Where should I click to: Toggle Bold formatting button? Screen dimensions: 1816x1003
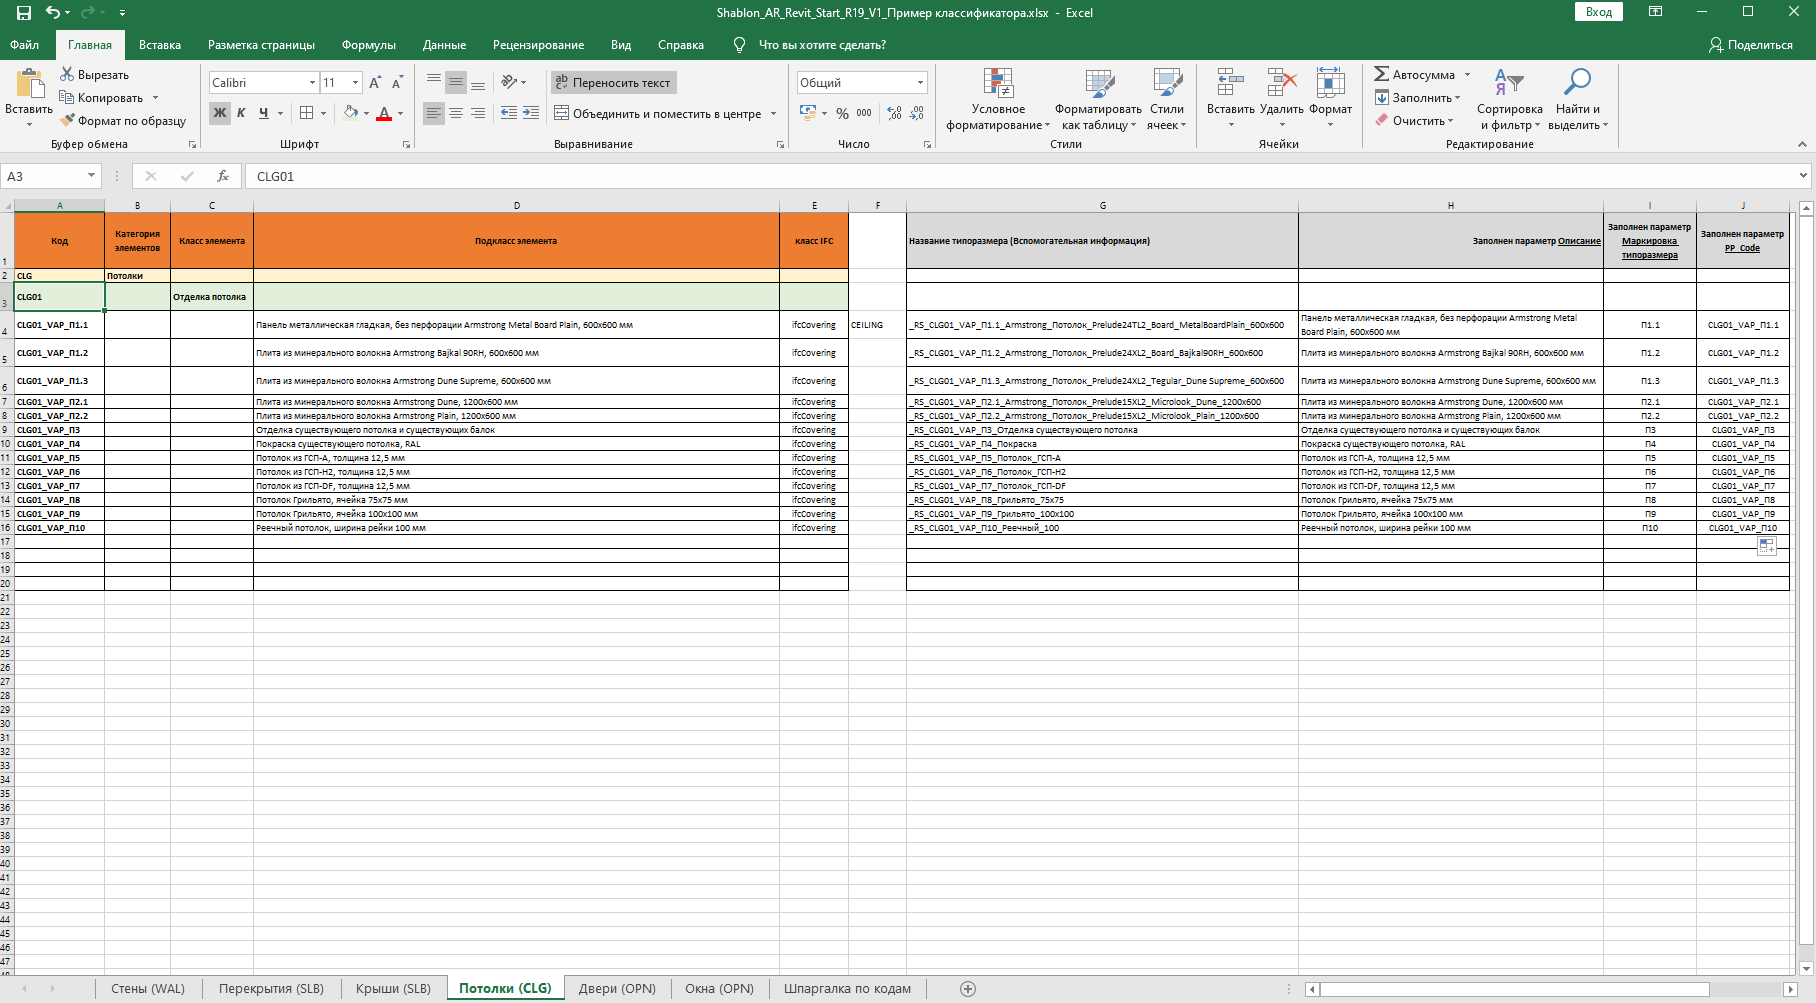coord(220,113)
